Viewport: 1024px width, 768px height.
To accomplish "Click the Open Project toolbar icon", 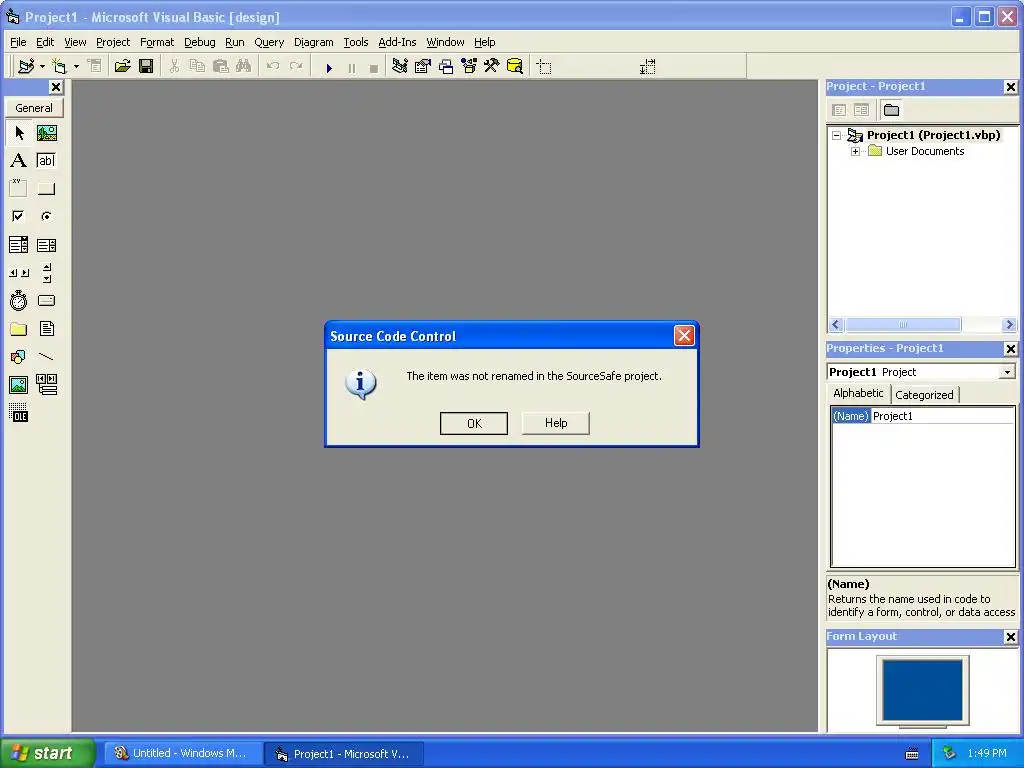I will point(122,66).
